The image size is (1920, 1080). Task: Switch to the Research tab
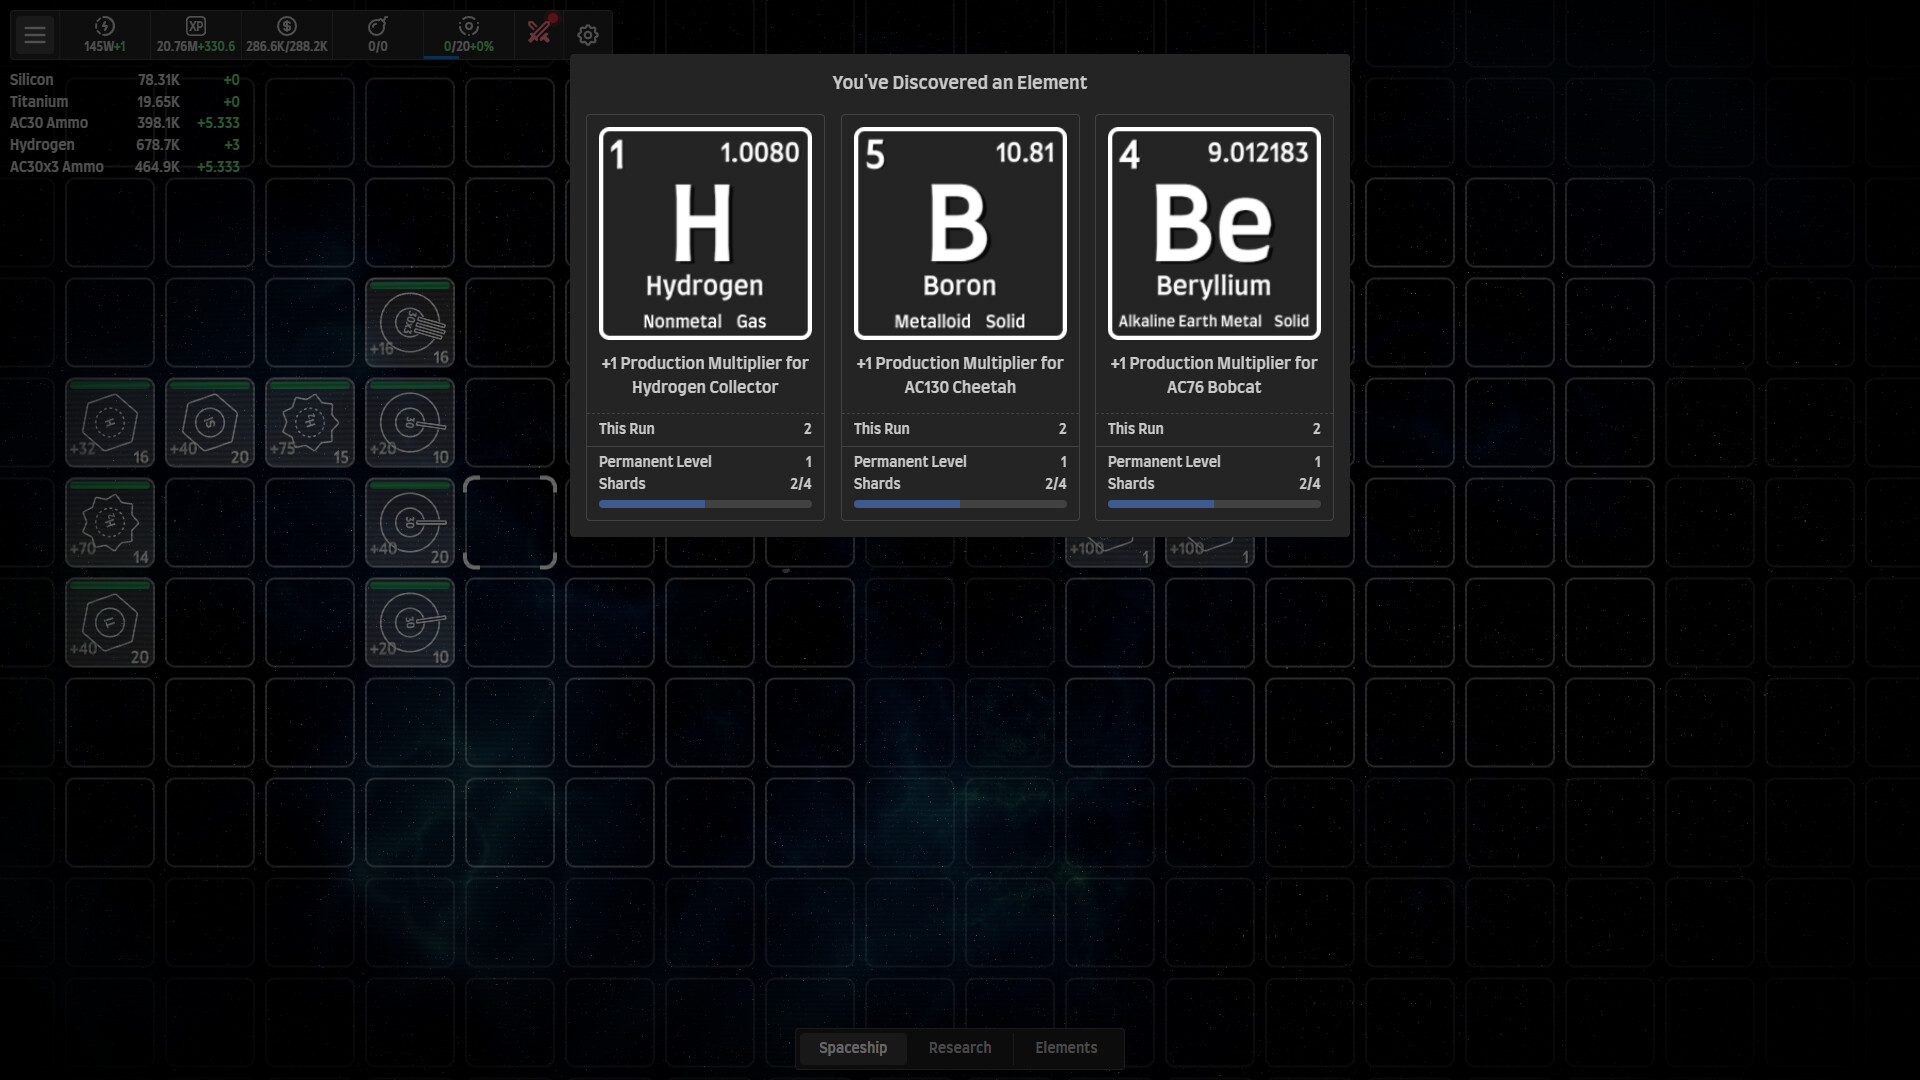click(x=960, y=1048)
